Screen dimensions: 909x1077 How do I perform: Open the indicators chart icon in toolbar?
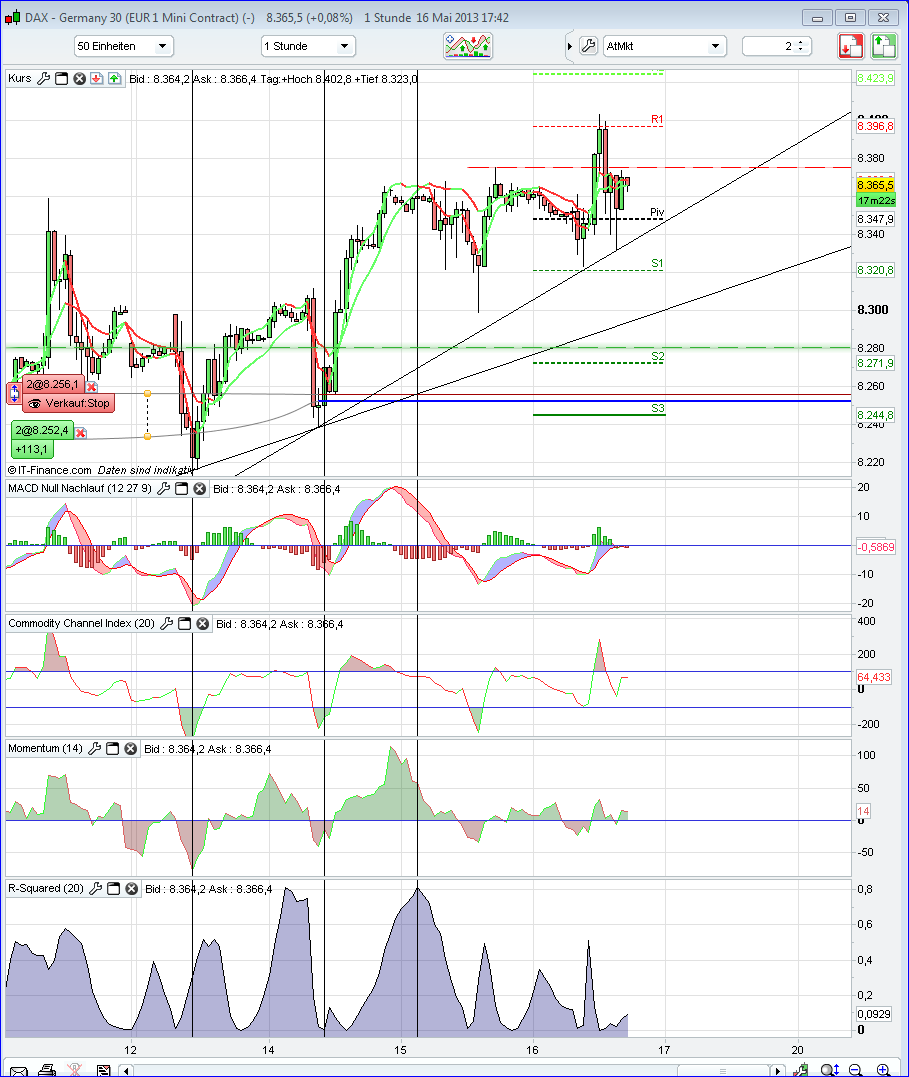click(x=468, y=46)
